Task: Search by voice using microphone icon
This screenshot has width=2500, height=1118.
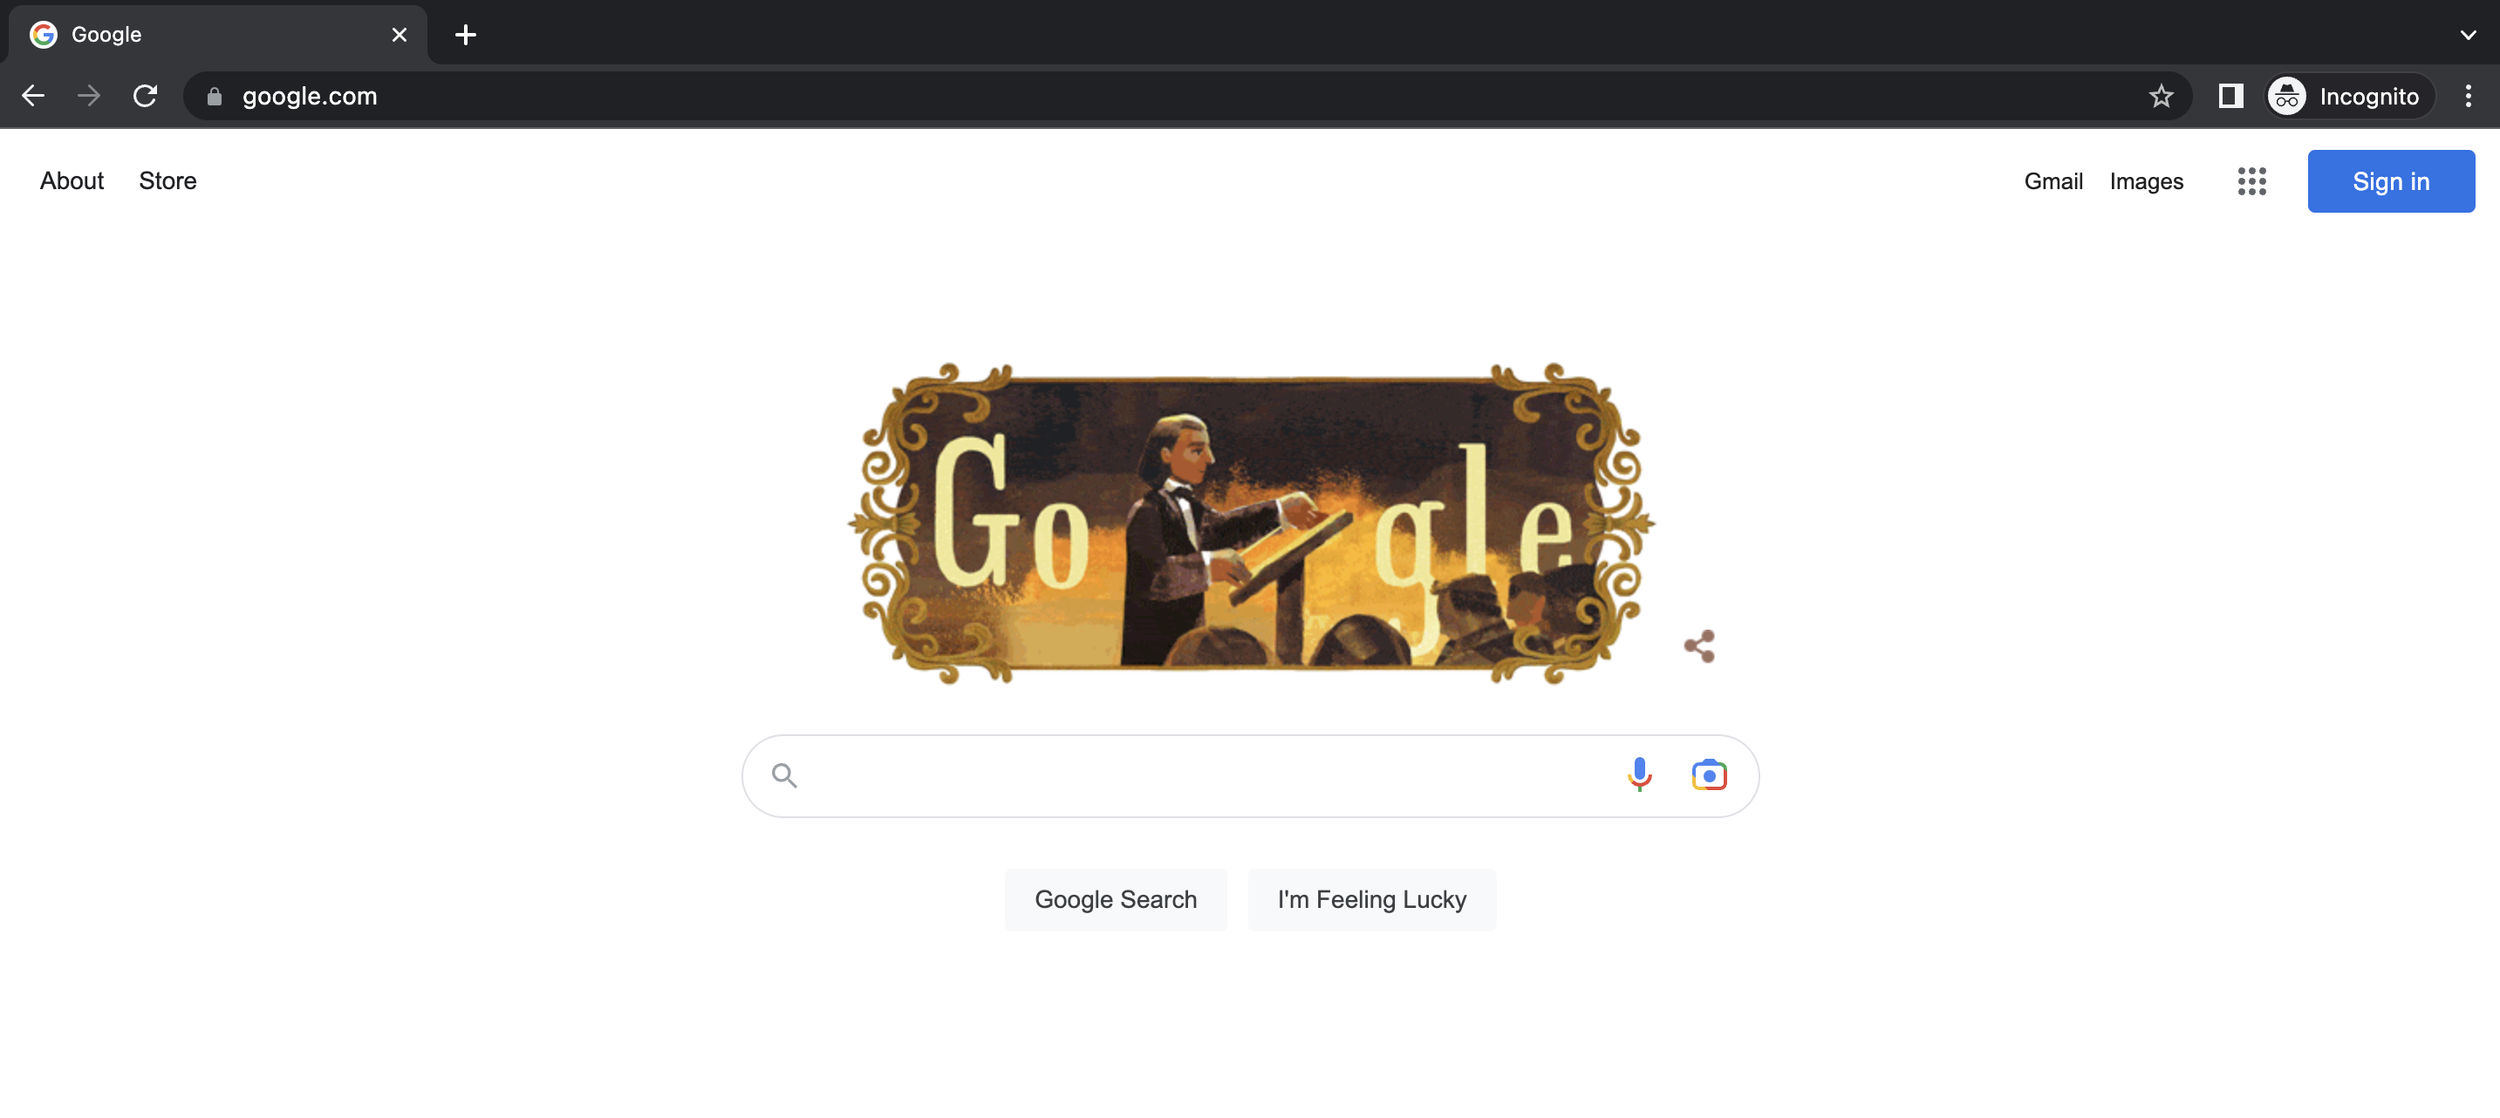Action: pyautogui.click(x=1639, y=775)
